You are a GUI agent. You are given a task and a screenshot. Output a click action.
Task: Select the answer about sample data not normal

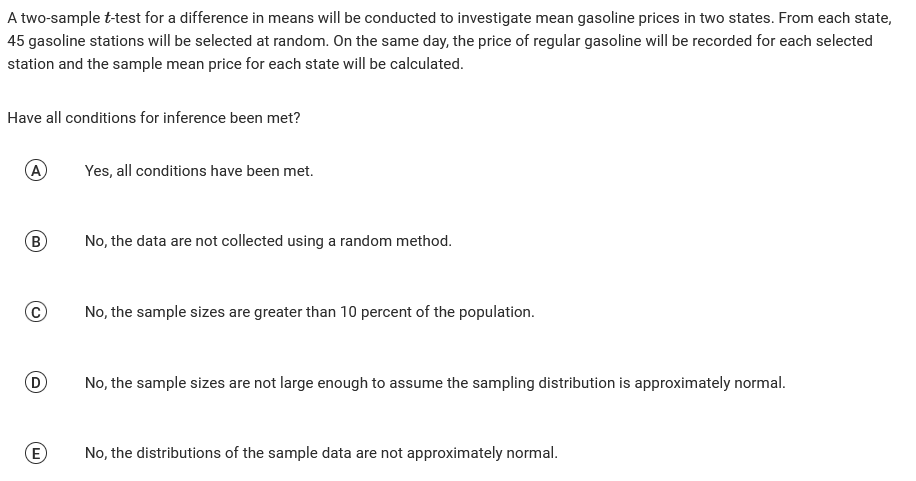coord(321,453)
